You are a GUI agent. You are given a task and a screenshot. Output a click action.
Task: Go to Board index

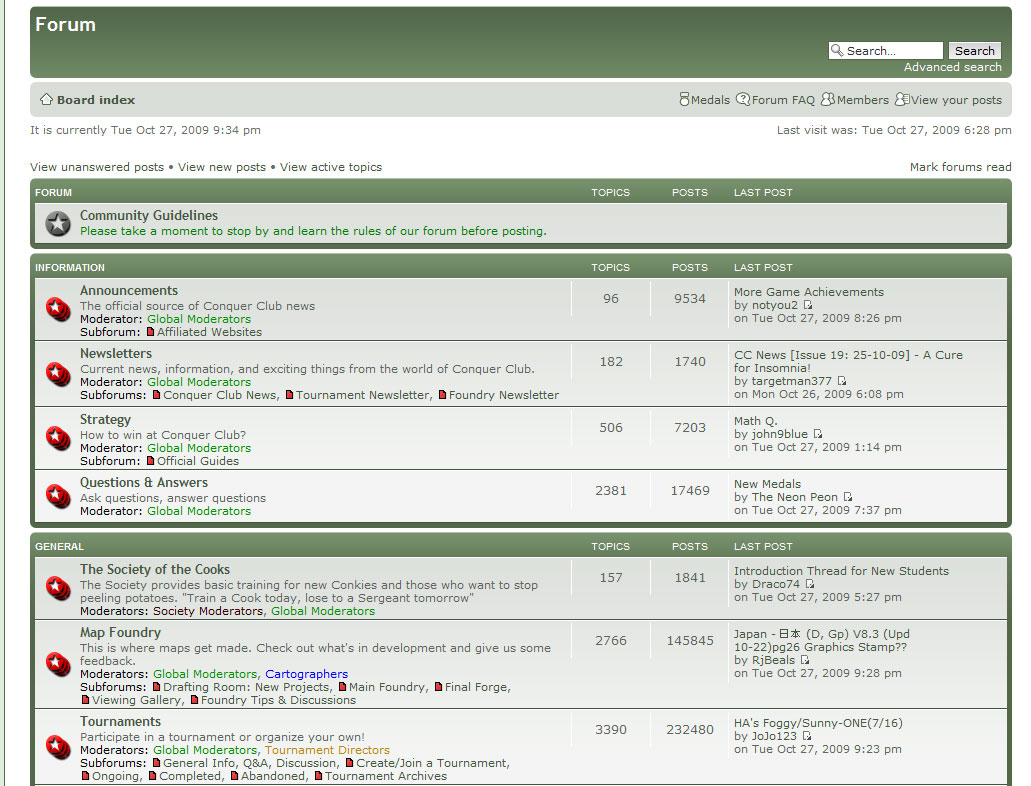coord(95,100)
